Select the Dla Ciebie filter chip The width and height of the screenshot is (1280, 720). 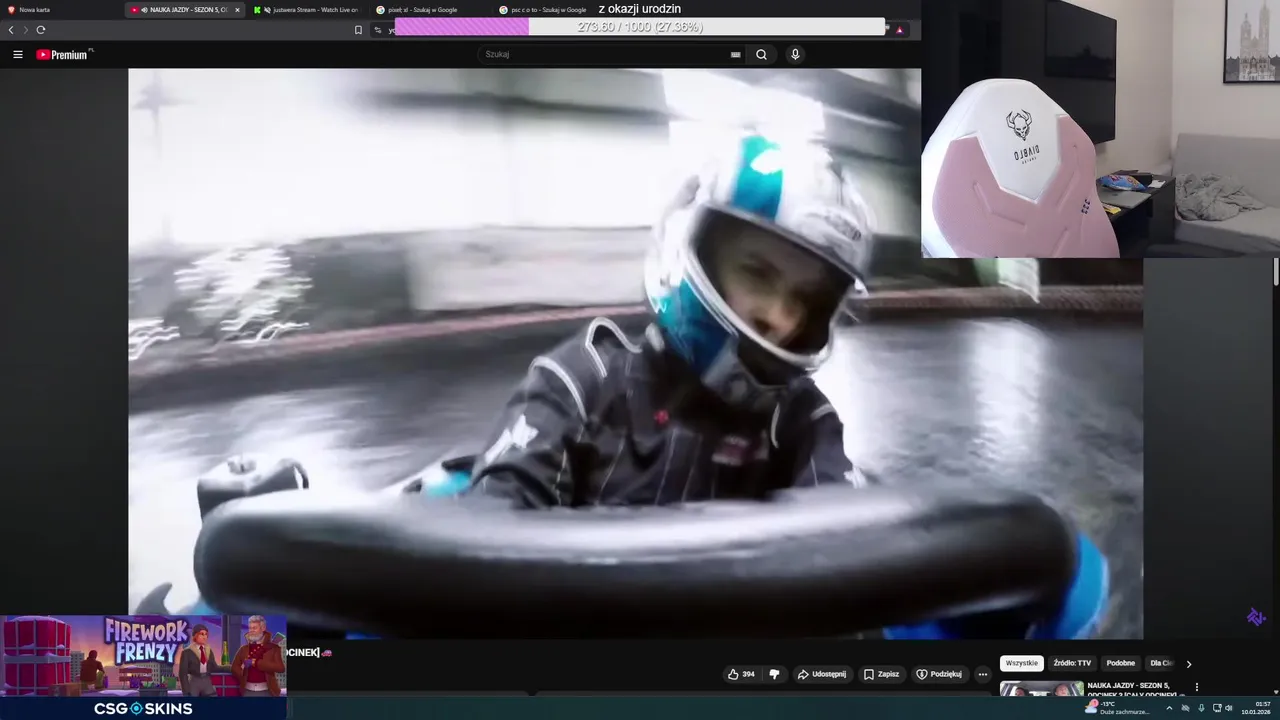click(1161, 663)
